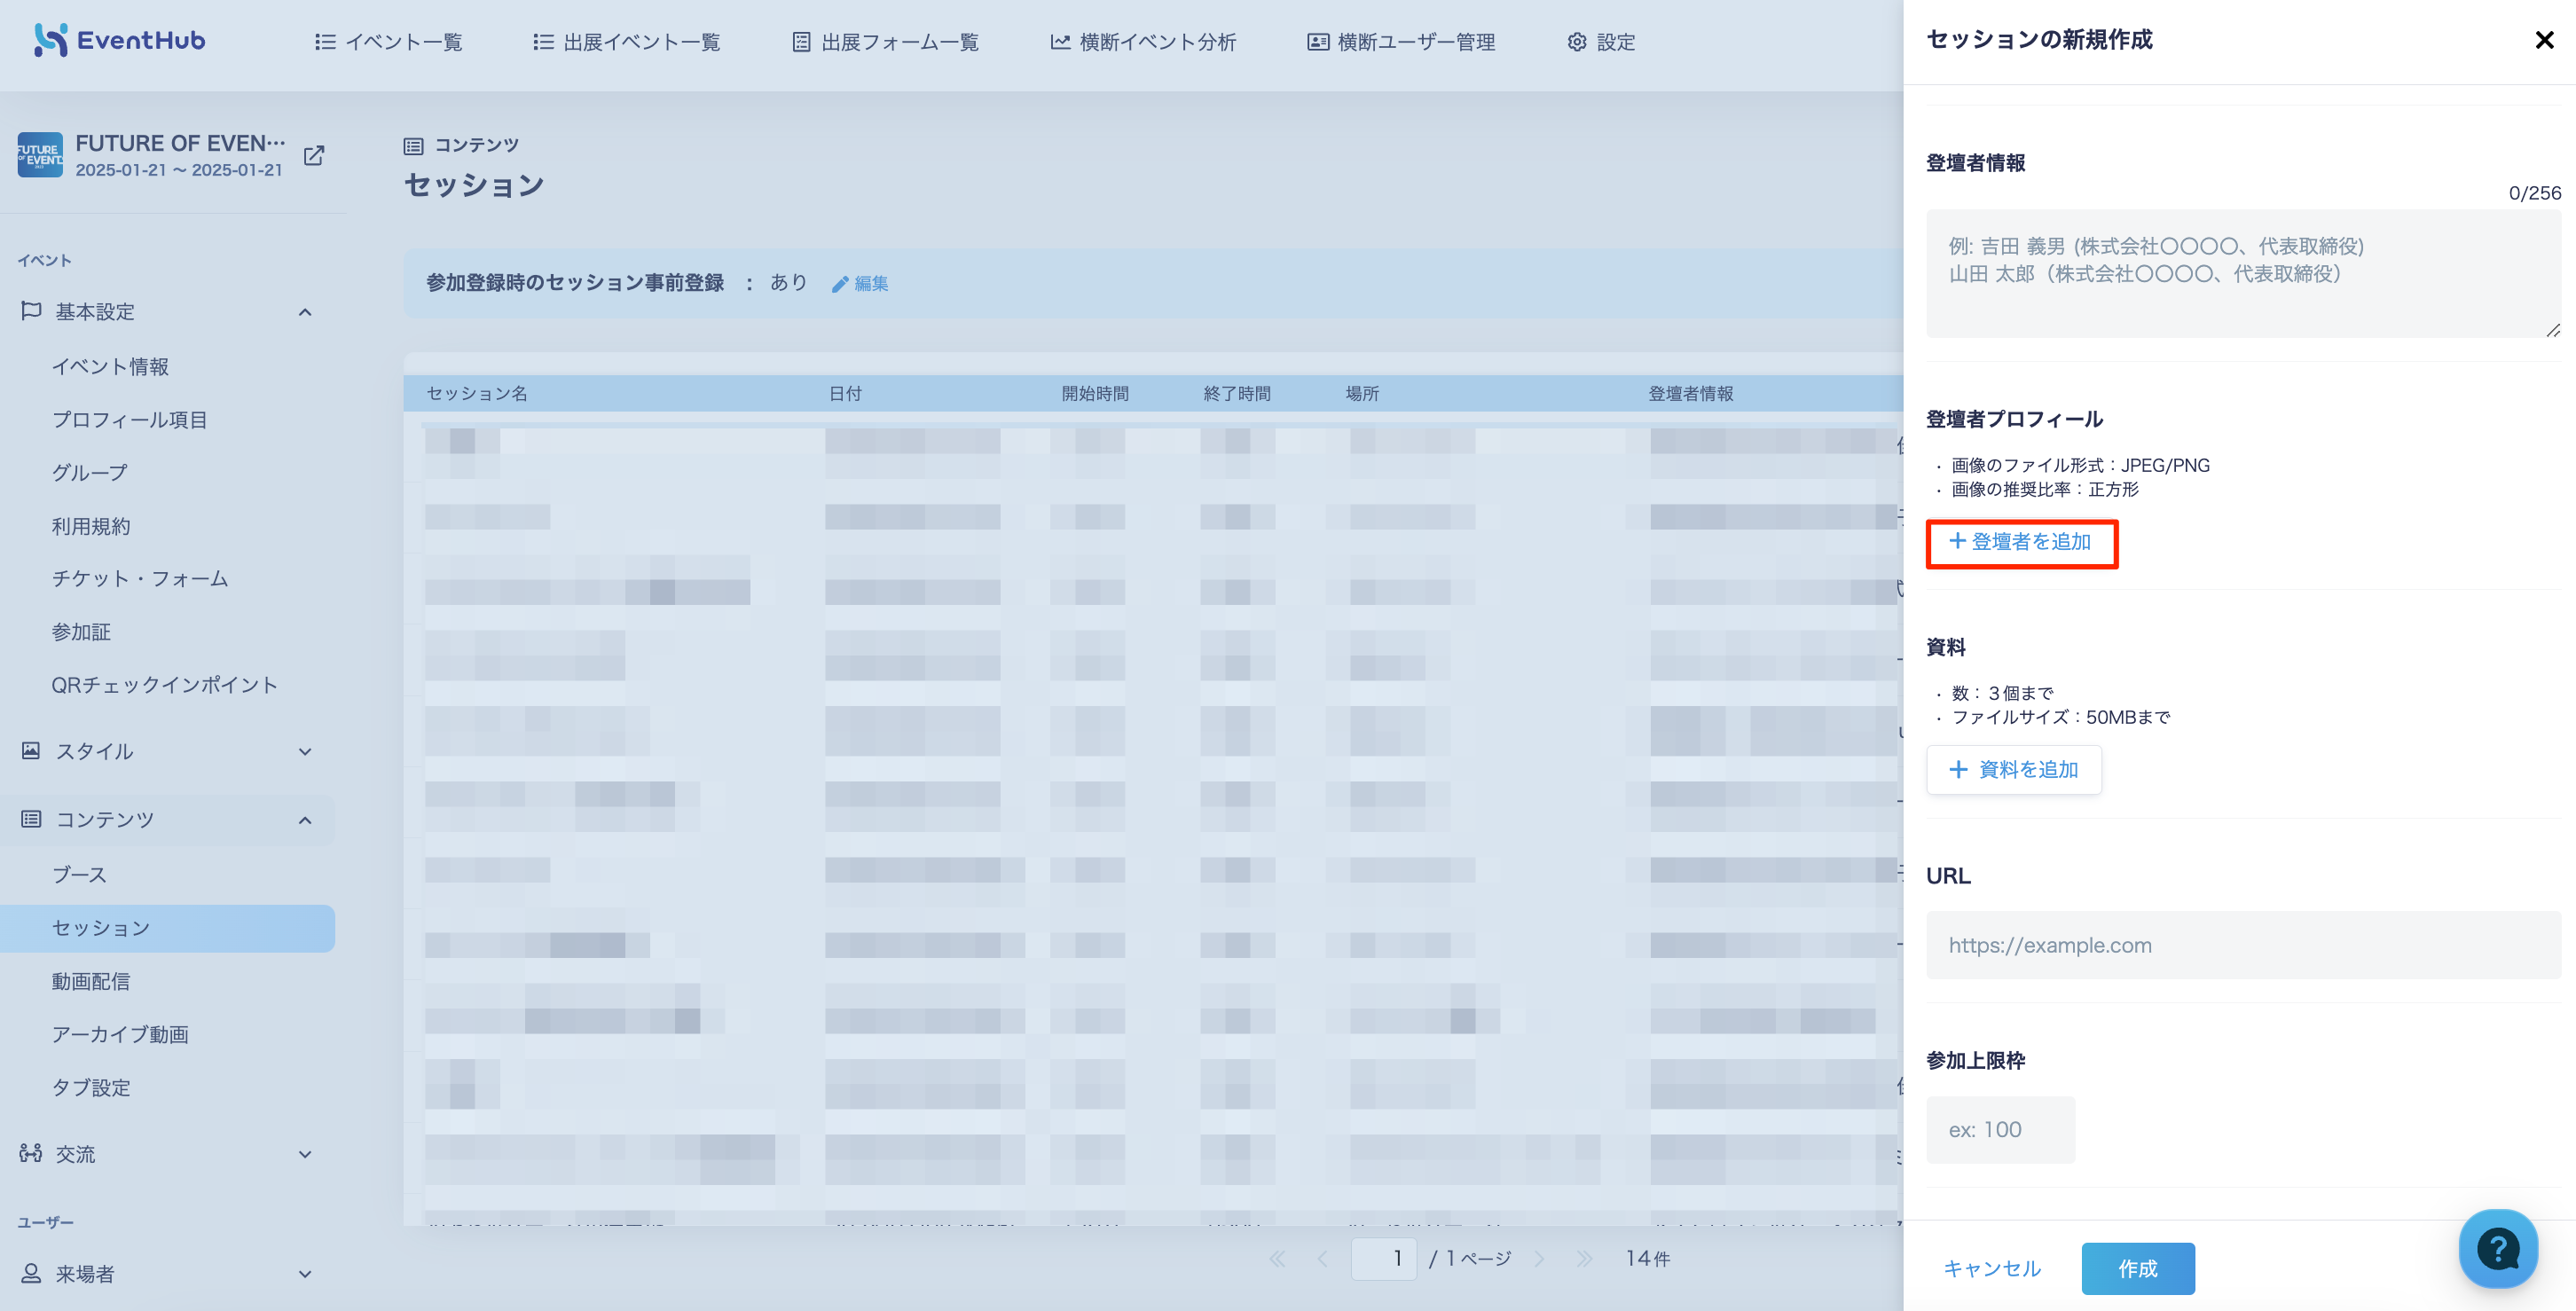Open the help question mark bubble
Viewport: 2576px width, 1311px height.
coord(2498,1249)
